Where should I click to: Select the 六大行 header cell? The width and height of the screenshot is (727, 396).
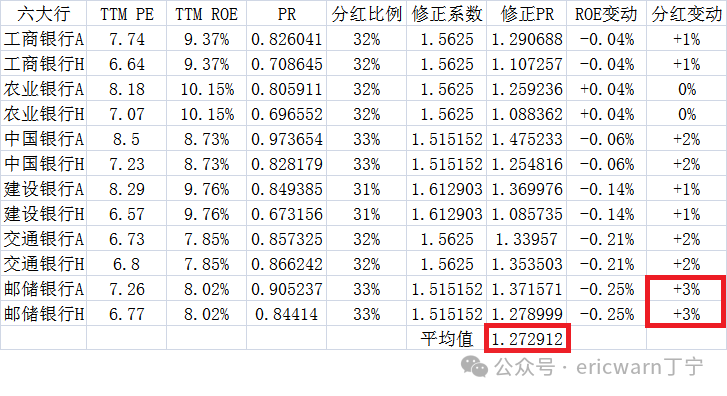44,14
